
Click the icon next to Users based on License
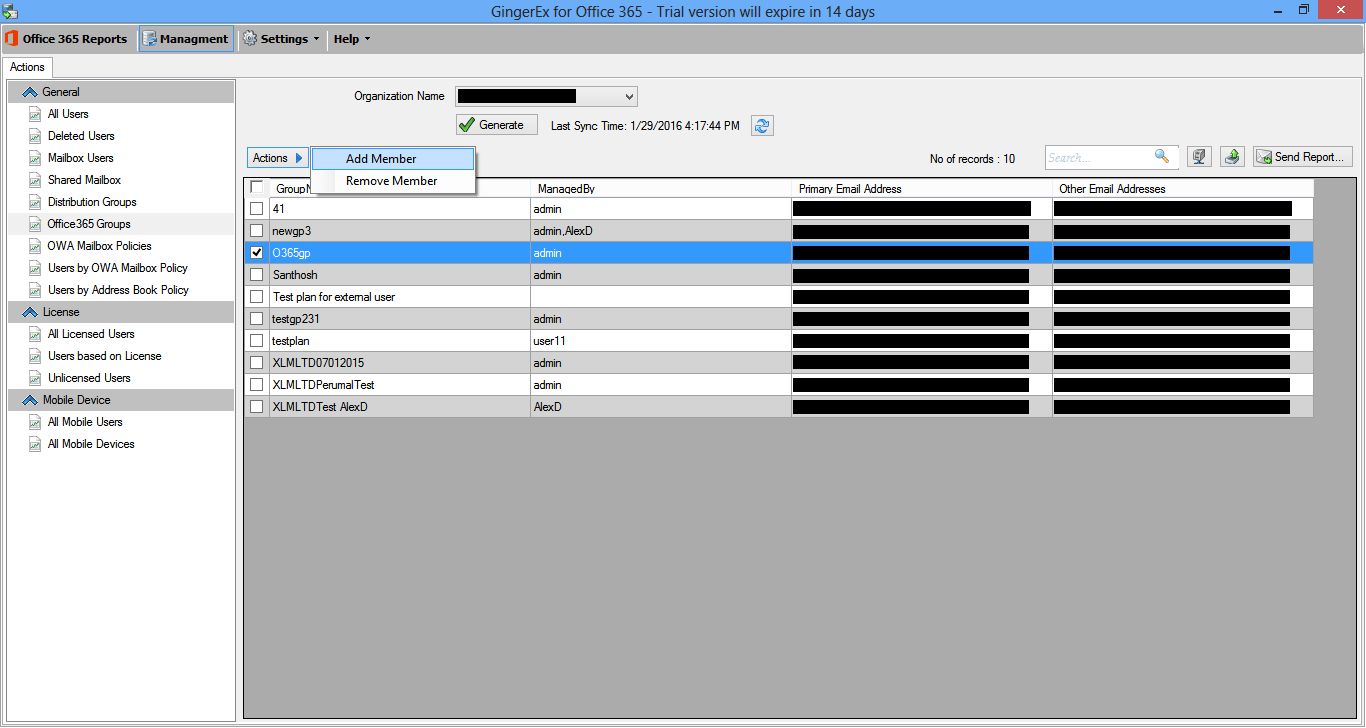(35, 356)
